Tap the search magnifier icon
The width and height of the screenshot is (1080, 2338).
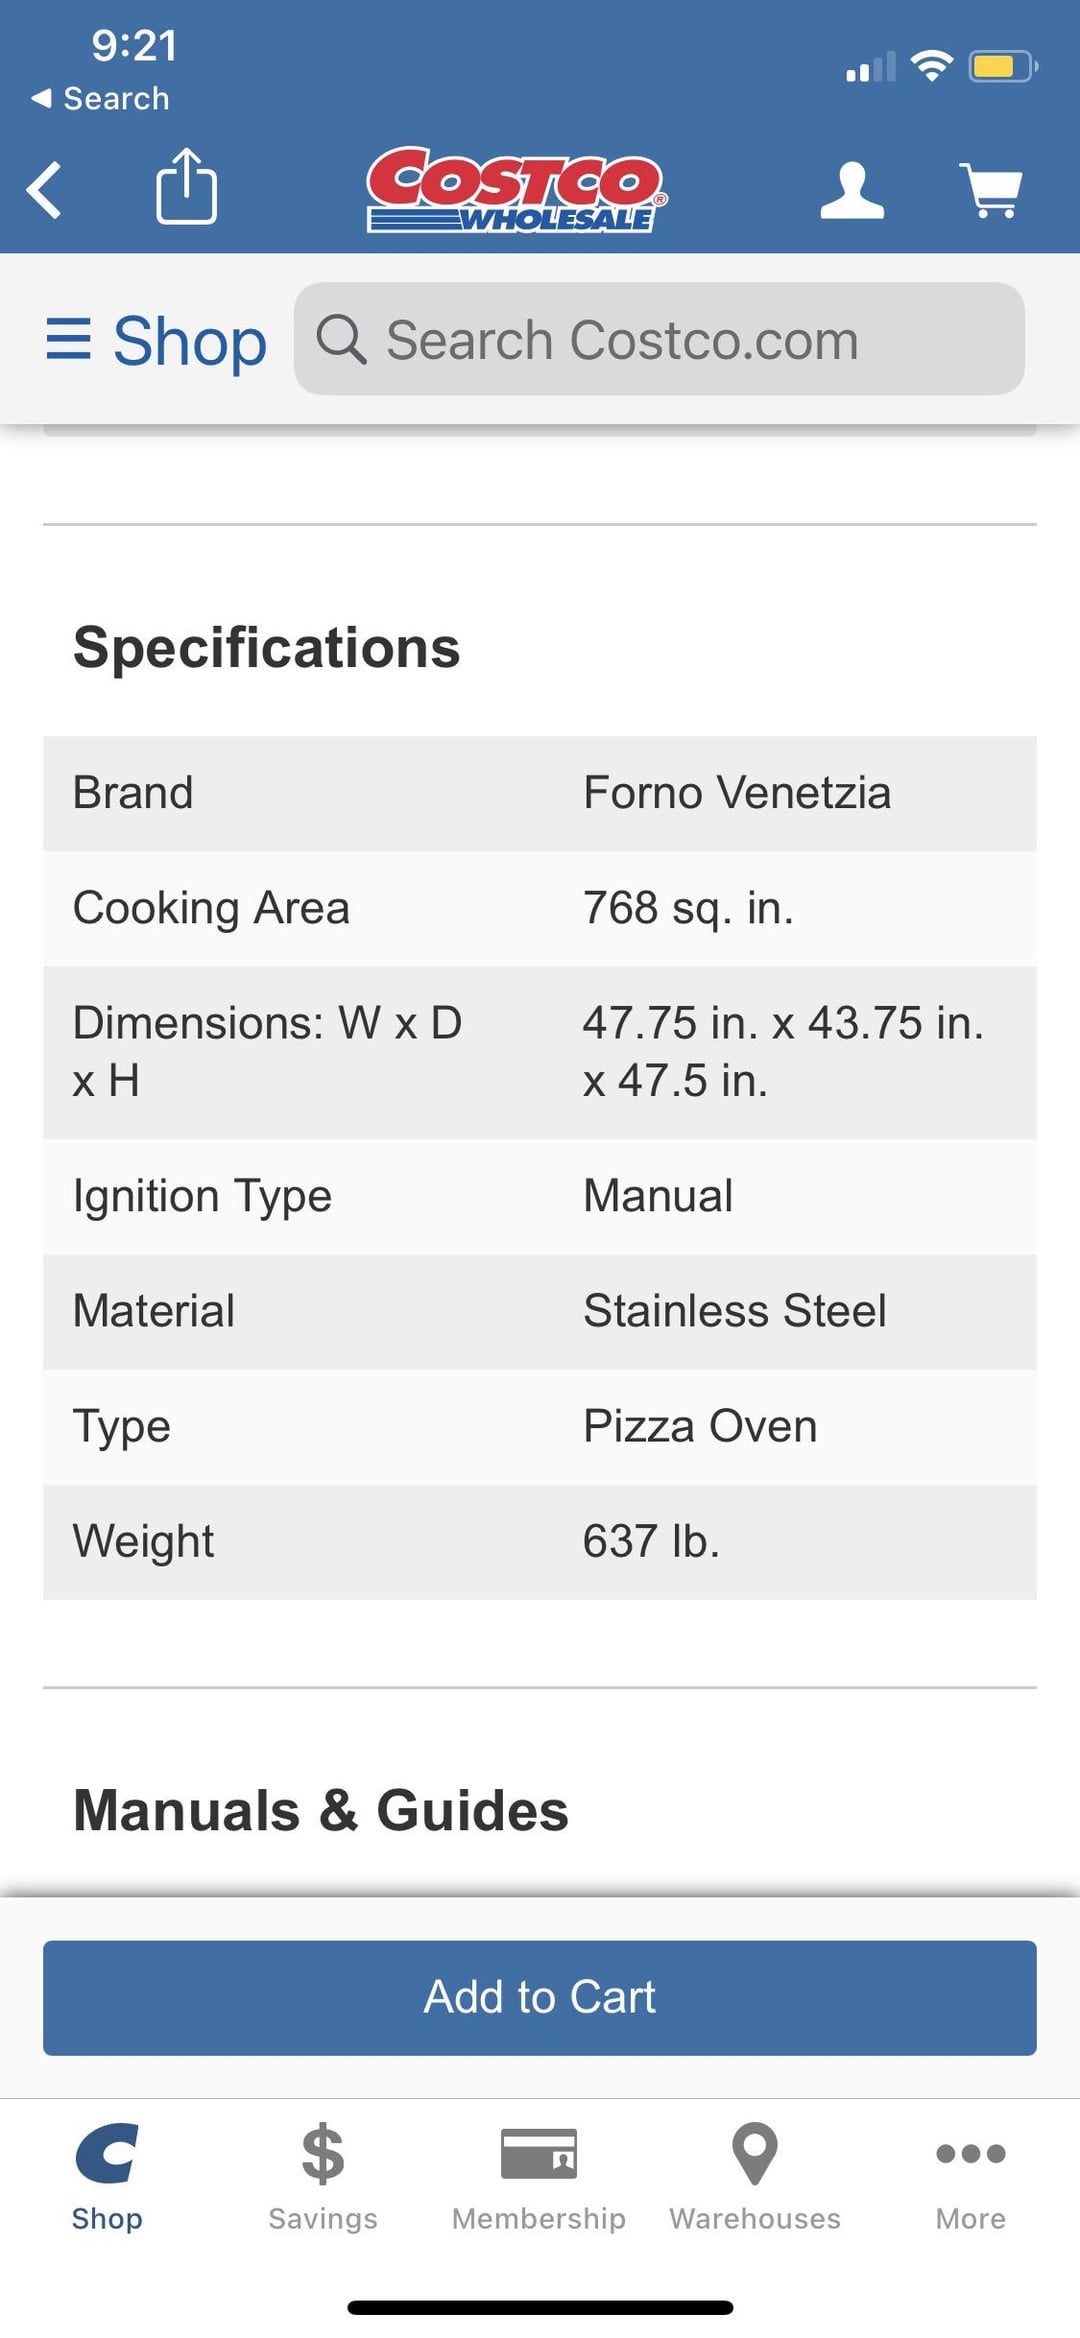coord(341,340)
